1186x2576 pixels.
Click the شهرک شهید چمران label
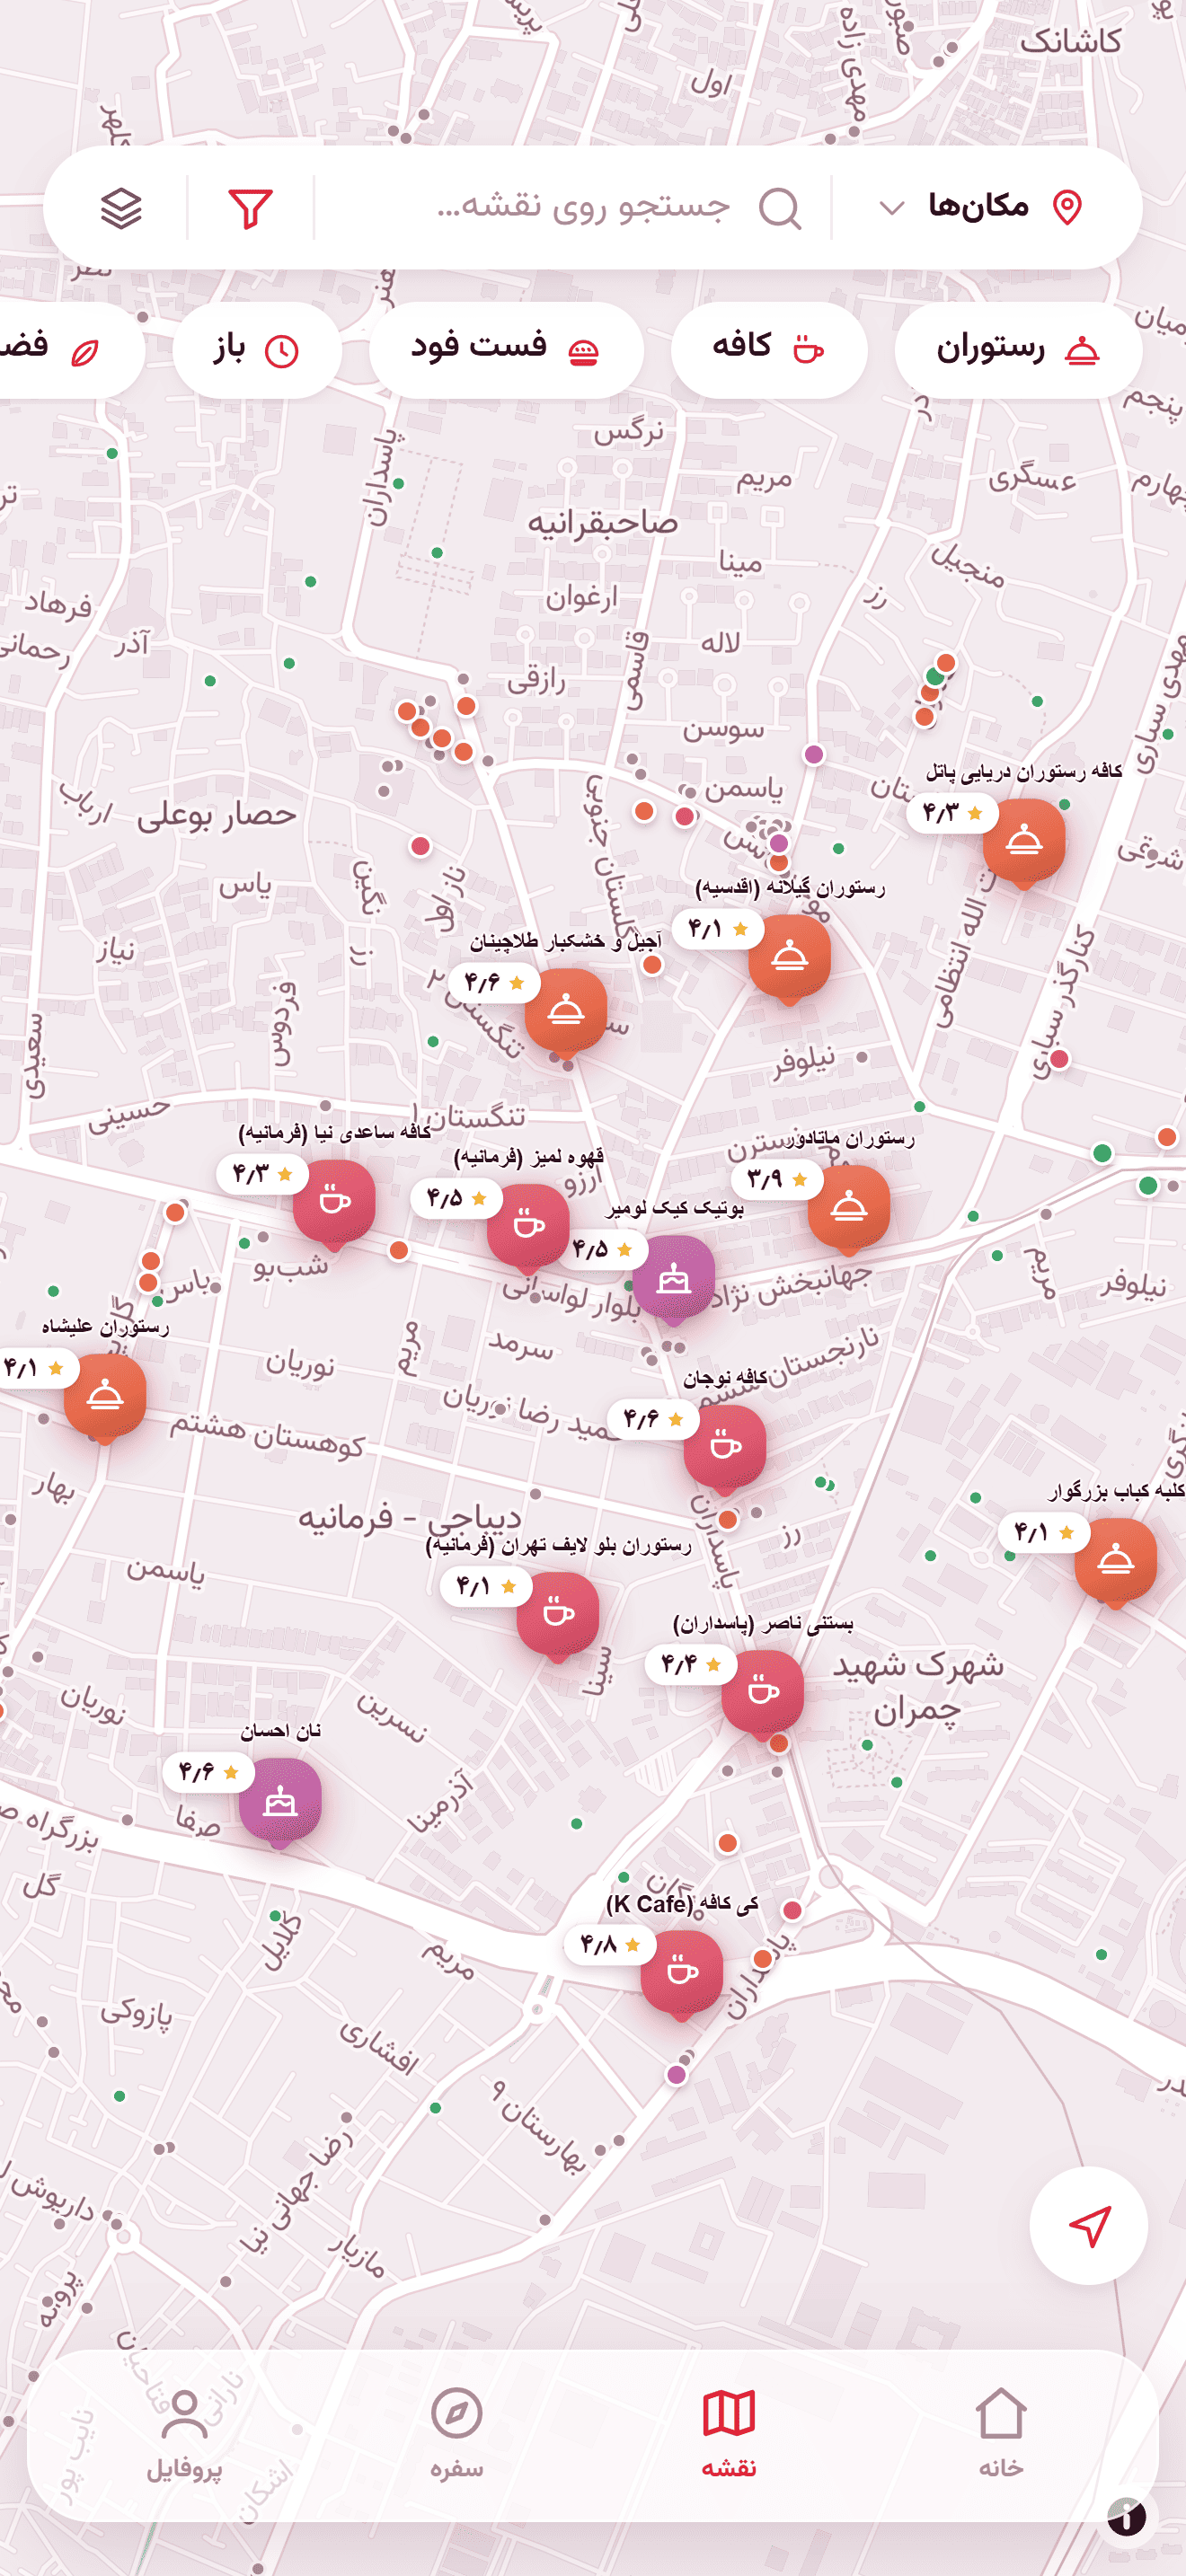tap(918, 1686)
